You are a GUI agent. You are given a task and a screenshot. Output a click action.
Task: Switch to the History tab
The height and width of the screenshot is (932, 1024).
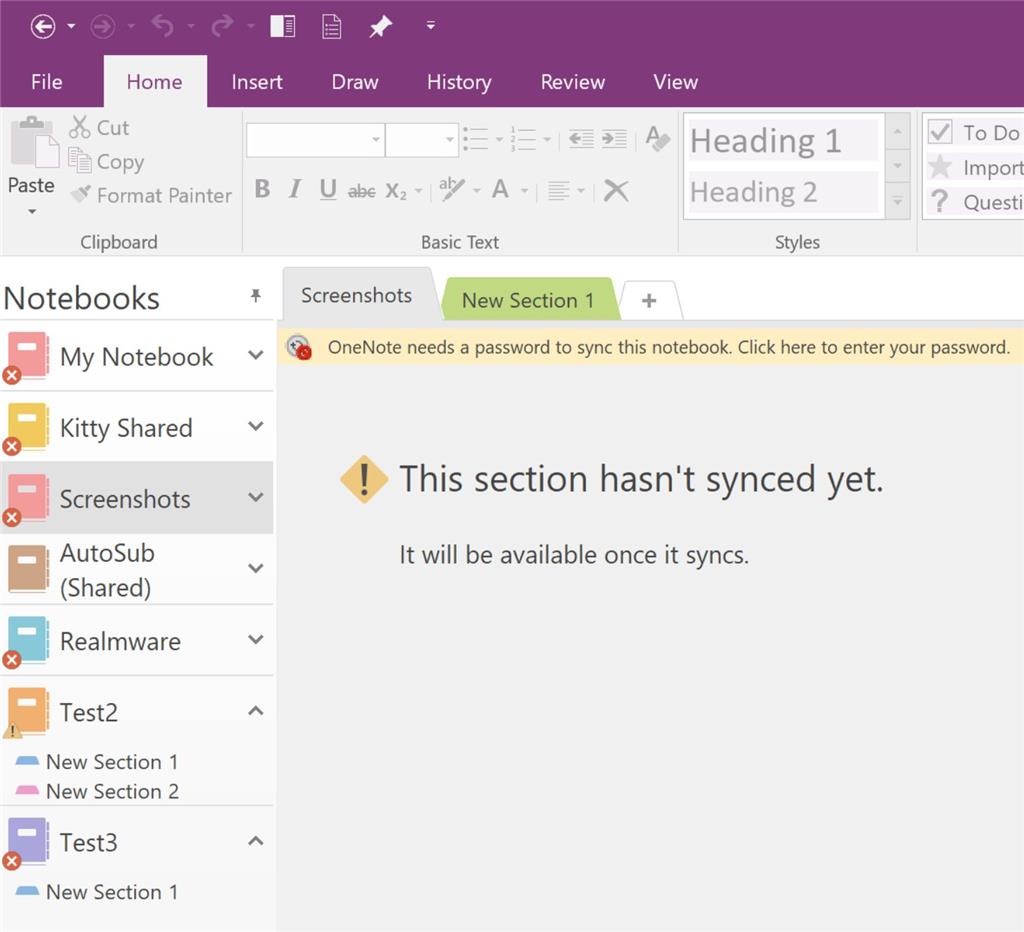459,82
